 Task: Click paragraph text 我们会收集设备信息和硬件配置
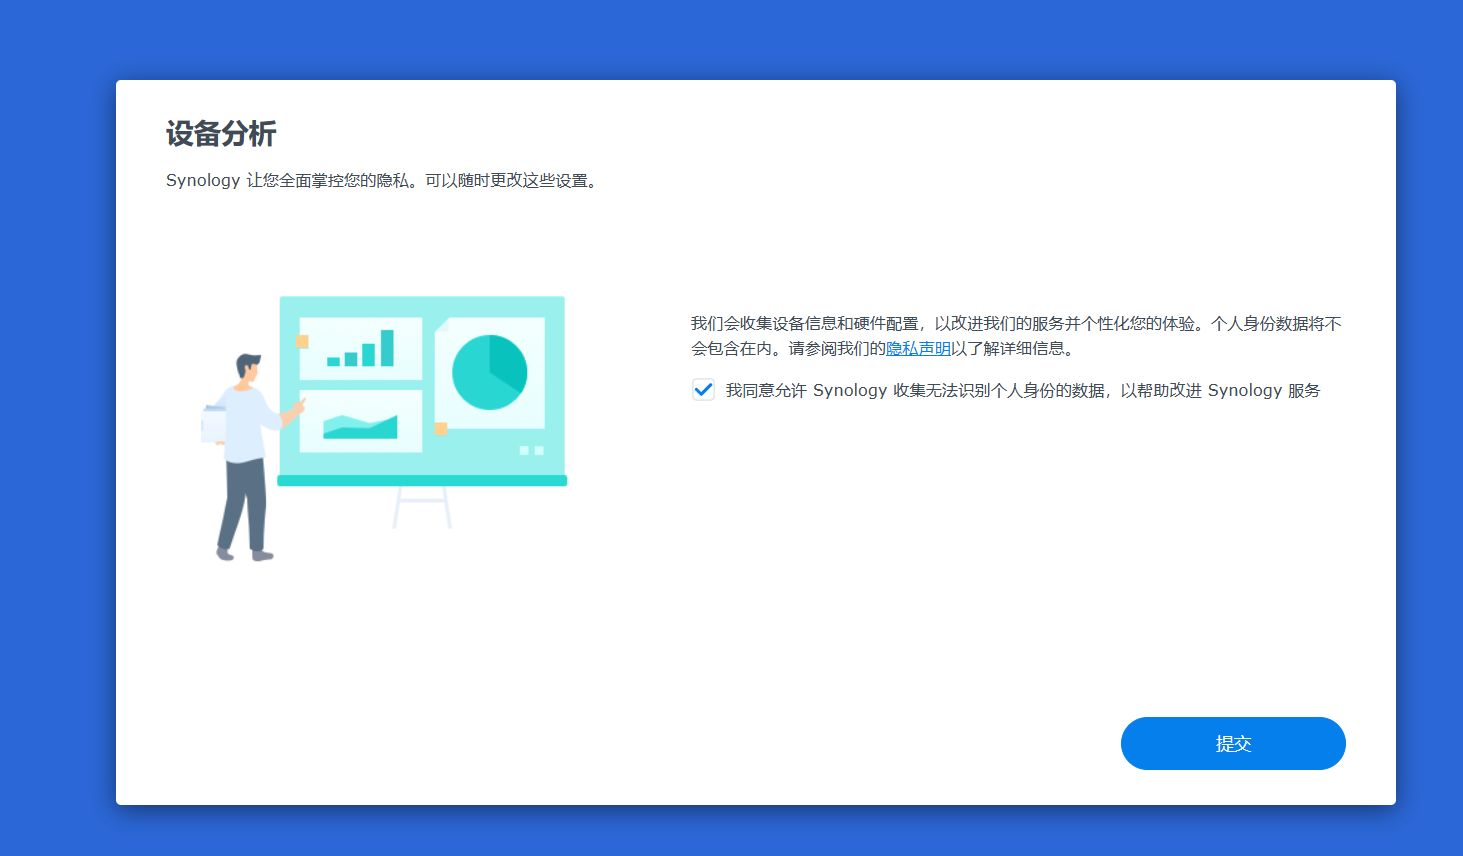click(x=805, y=324)
